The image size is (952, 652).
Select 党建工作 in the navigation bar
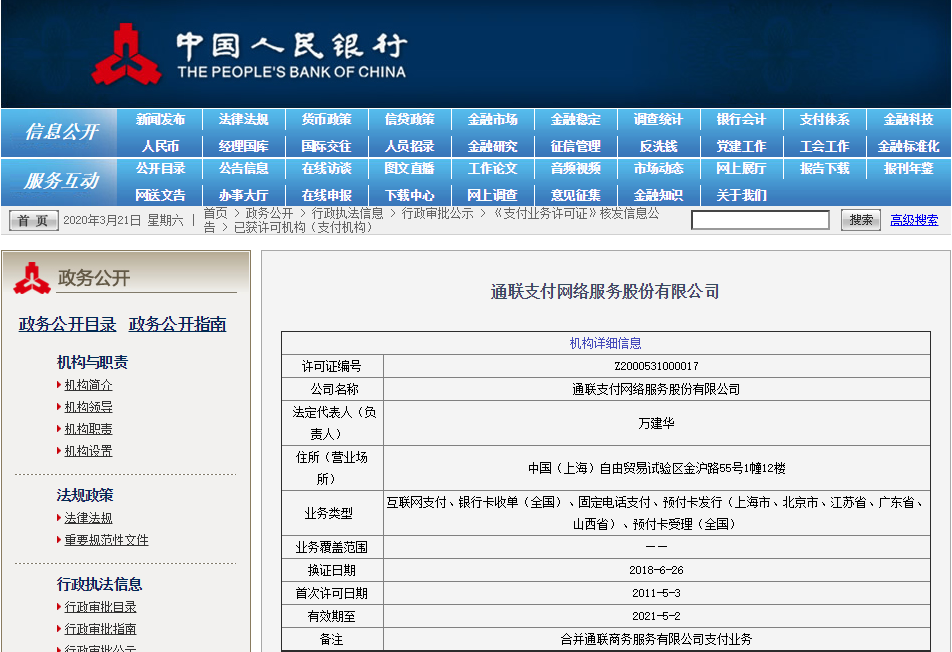pos(741,146)
